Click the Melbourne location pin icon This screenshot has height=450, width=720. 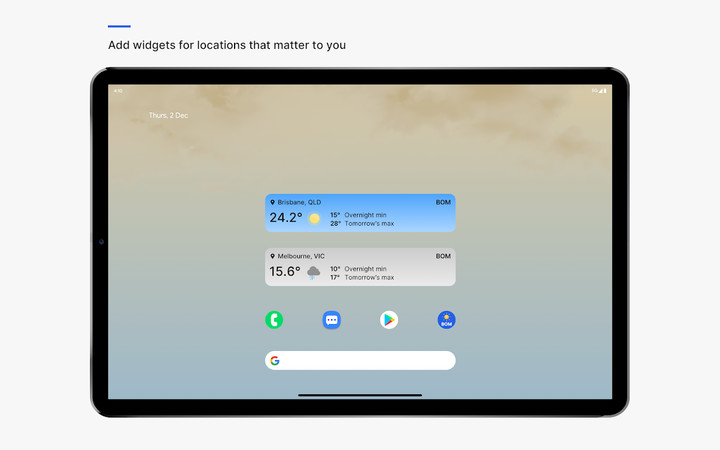272,256
